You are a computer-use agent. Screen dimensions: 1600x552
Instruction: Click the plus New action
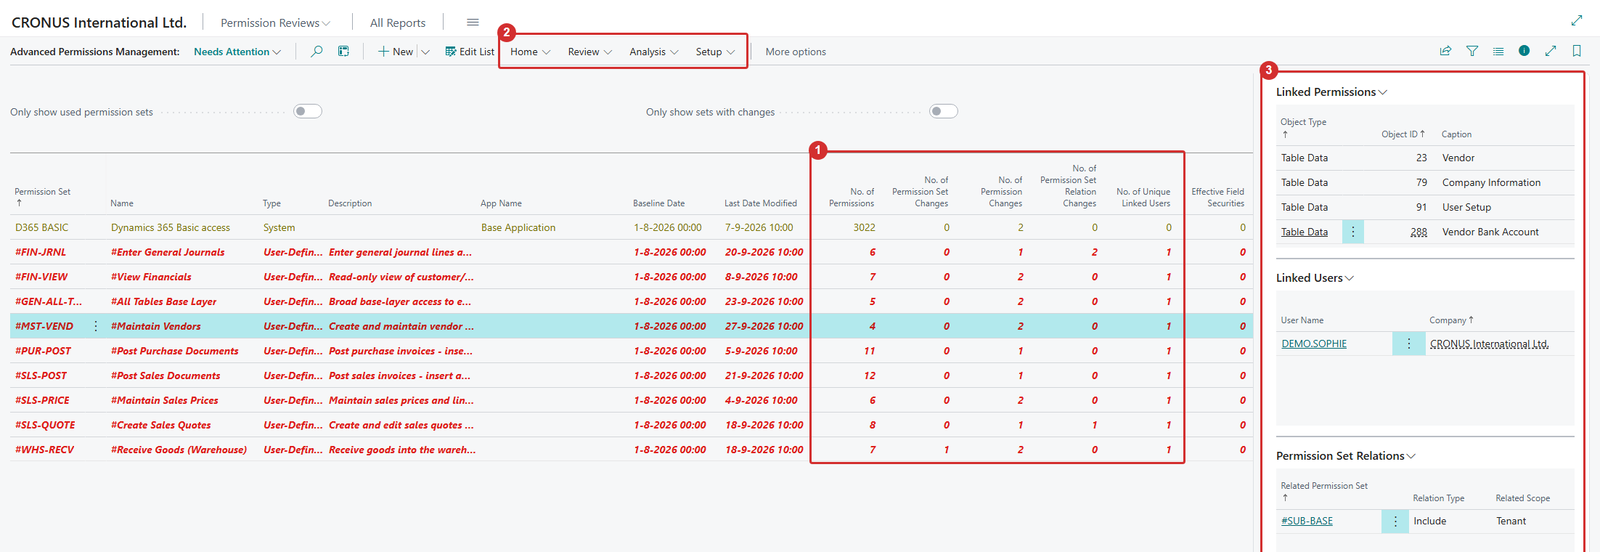tap(395, 51)
